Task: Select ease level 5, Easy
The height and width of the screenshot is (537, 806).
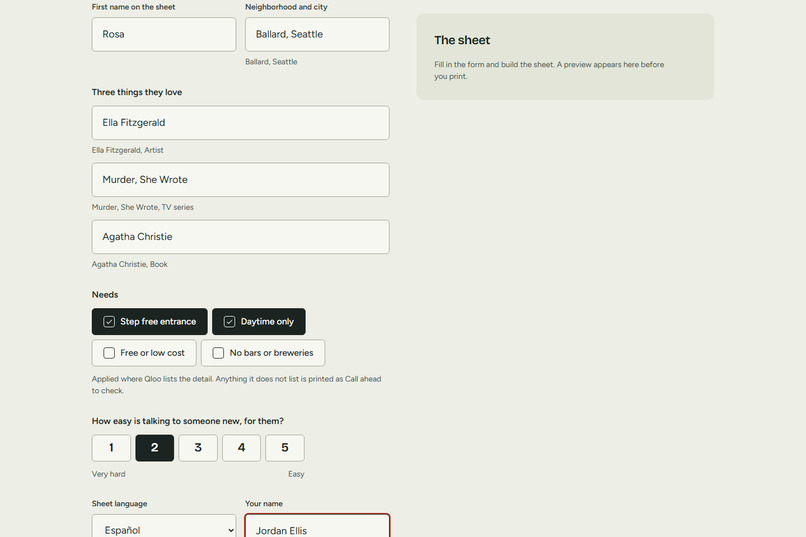Action: tap(285, 448)
